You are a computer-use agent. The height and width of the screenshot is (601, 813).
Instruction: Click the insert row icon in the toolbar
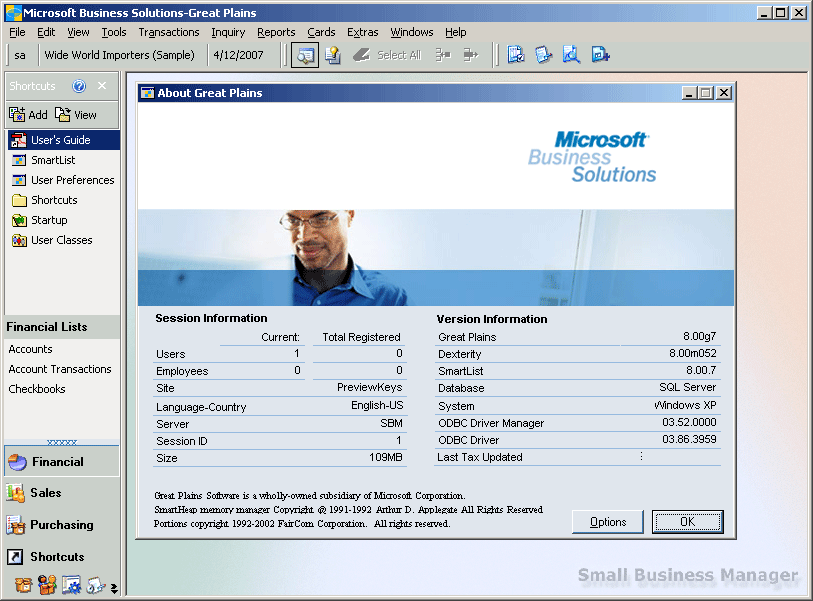pyautogui.click(x=443, y=55)
